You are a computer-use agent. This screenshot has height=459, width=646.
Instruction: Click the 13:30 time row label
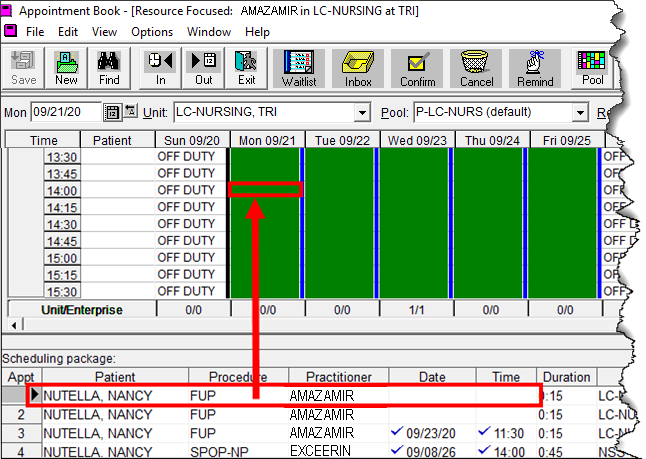point(62,157)
